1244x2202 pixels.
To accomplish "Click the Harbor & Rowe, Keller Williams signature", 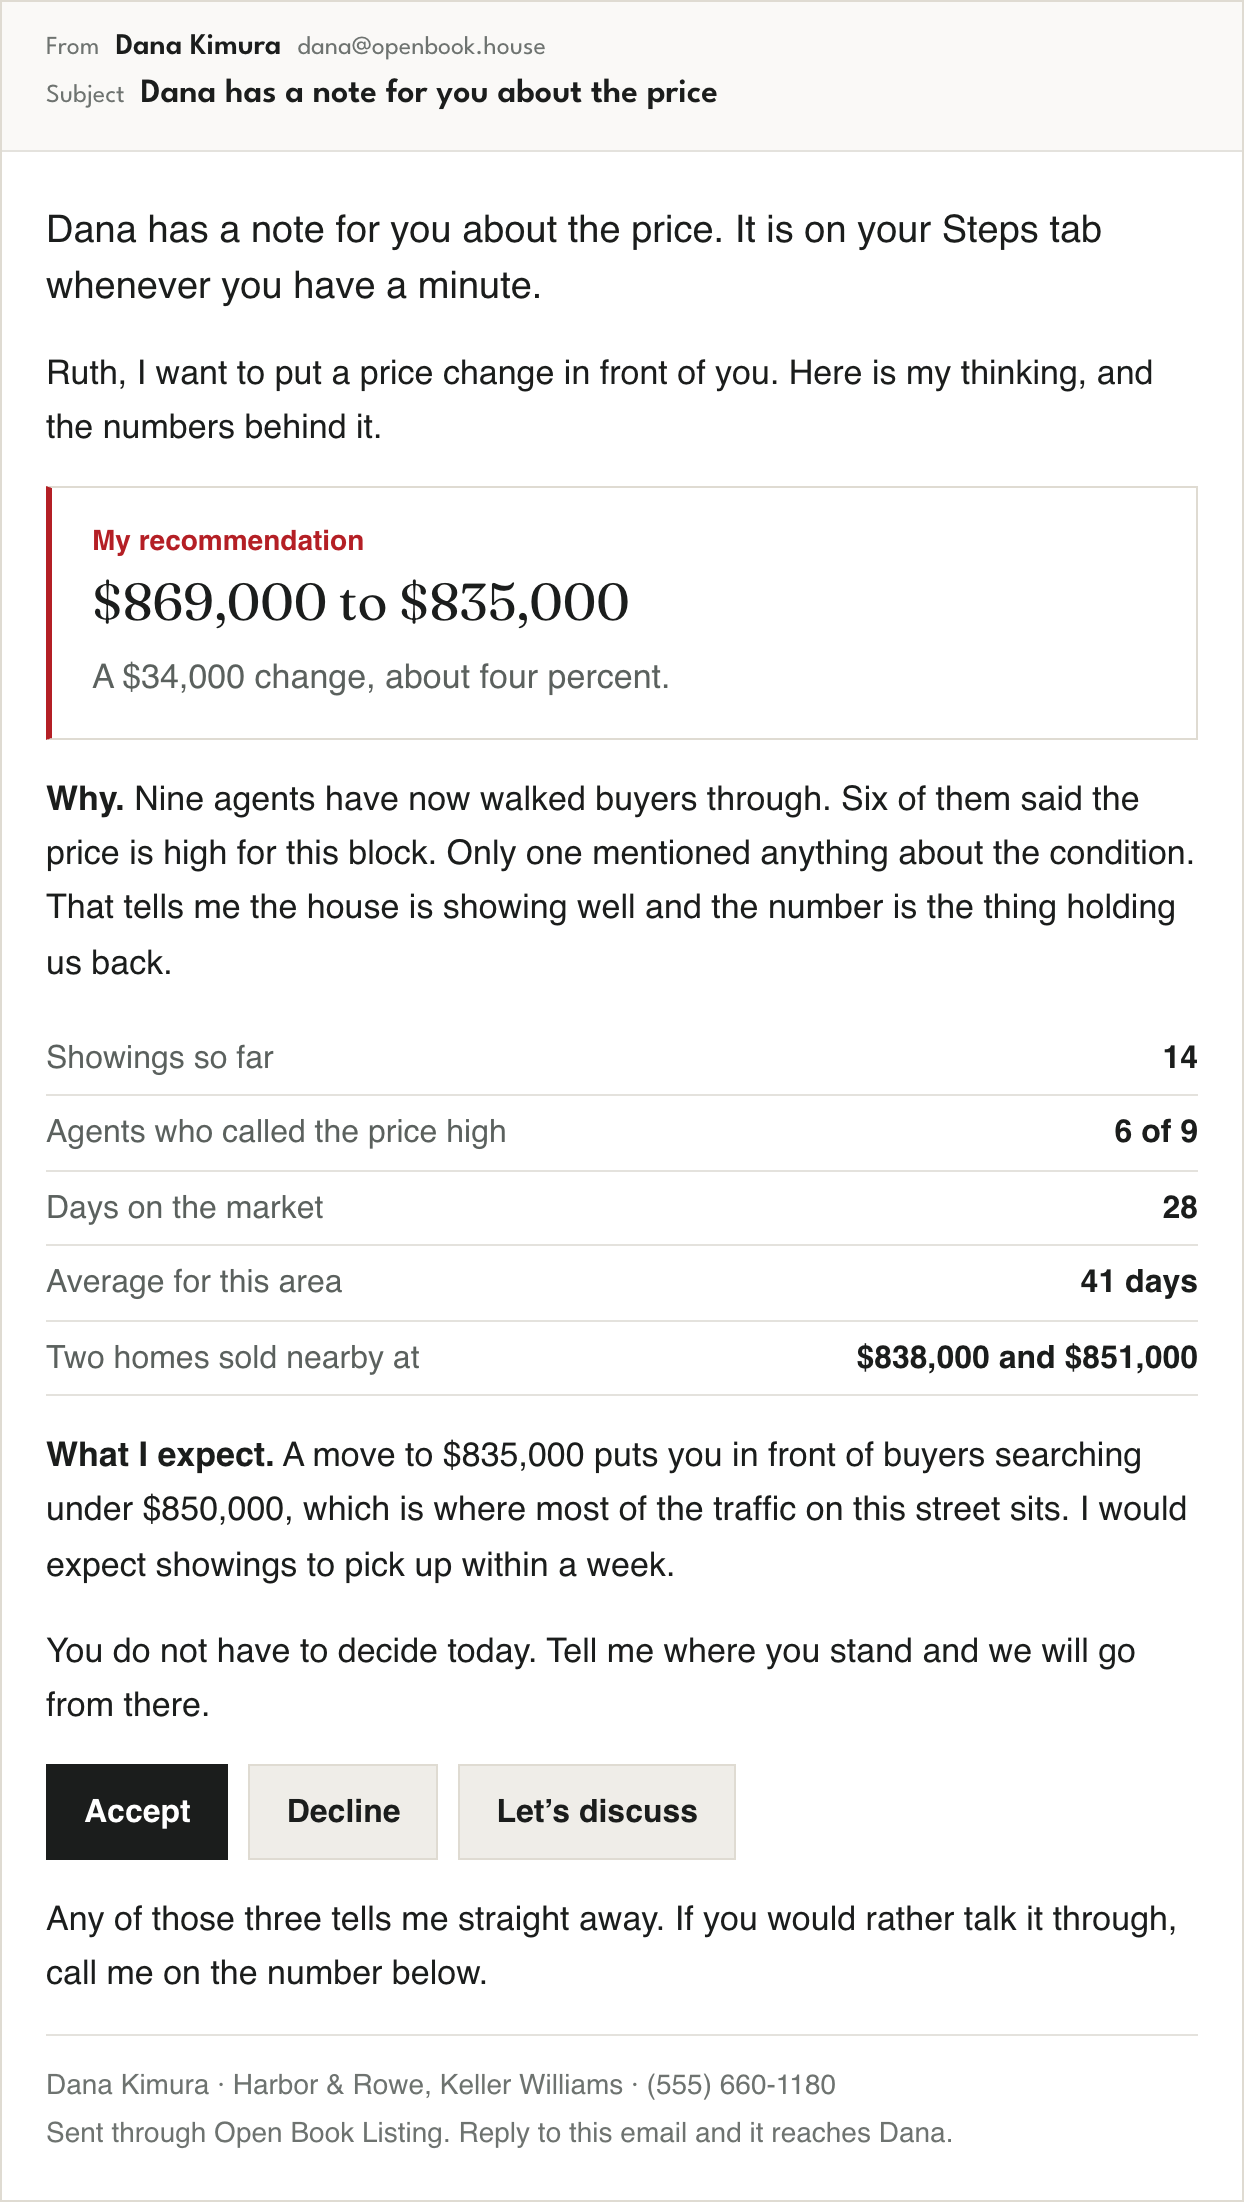I will click(428, 2084).
